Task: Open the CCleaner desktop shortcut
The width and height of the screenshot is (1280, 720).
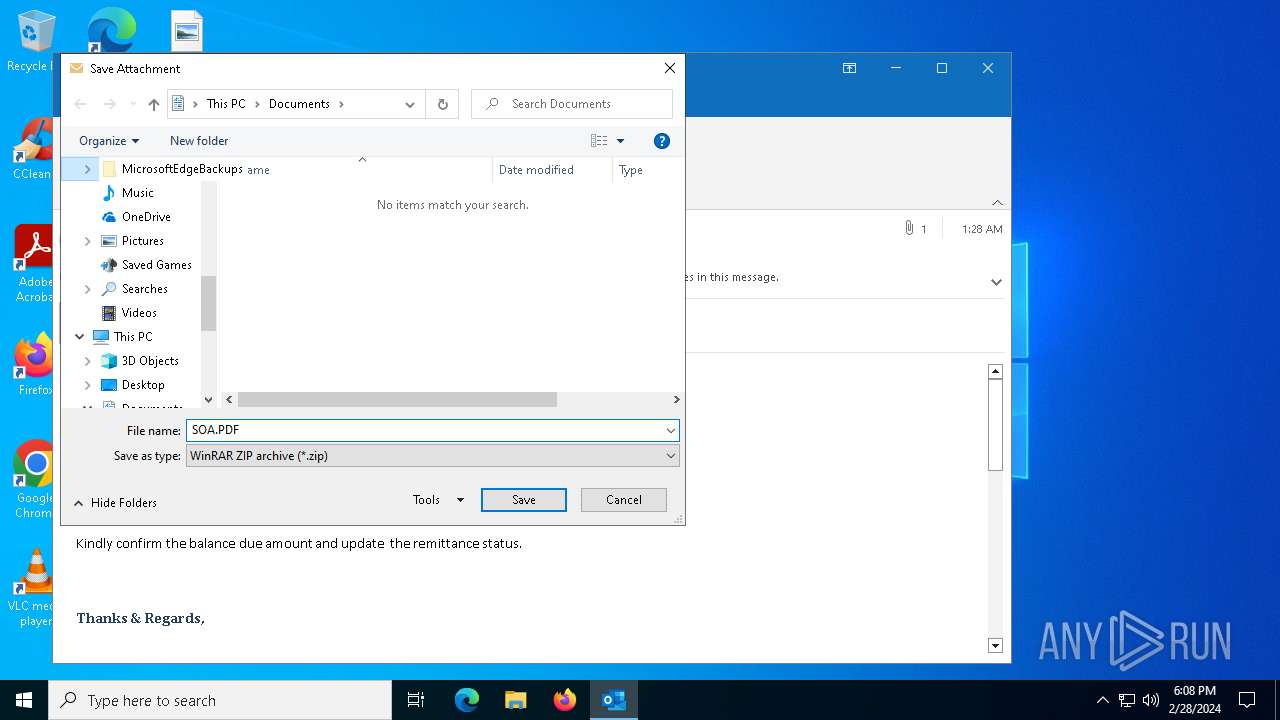Action: [x=33, y=150]
